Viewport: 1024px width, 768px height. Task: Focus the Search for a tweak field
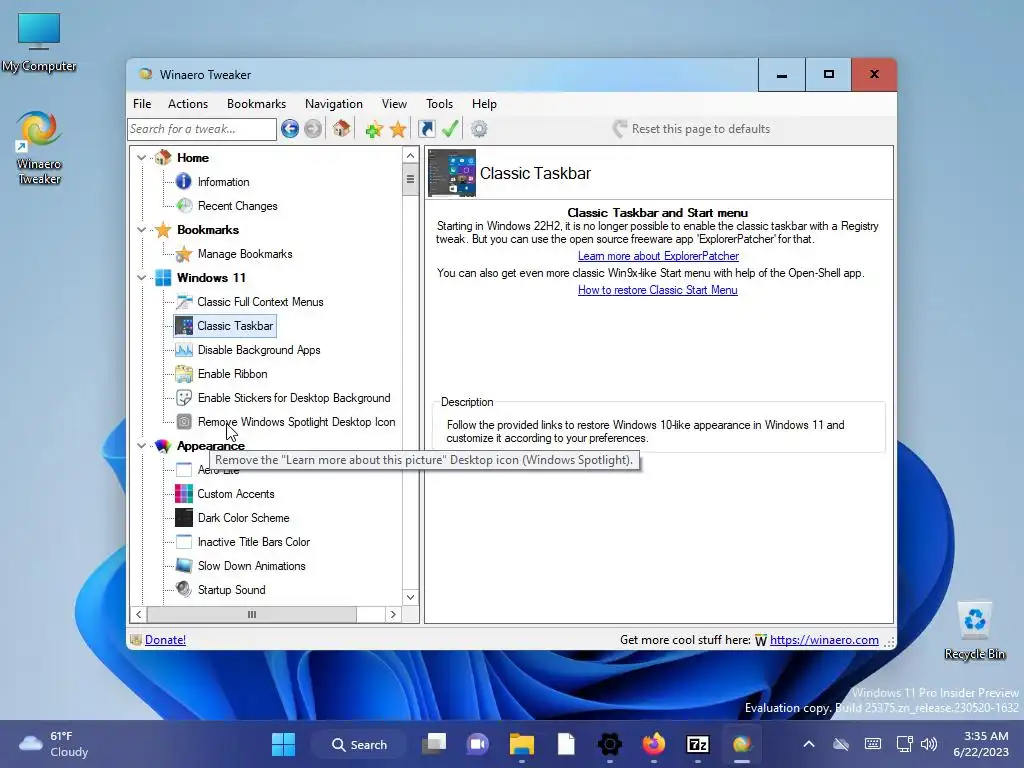coord(202,129)
